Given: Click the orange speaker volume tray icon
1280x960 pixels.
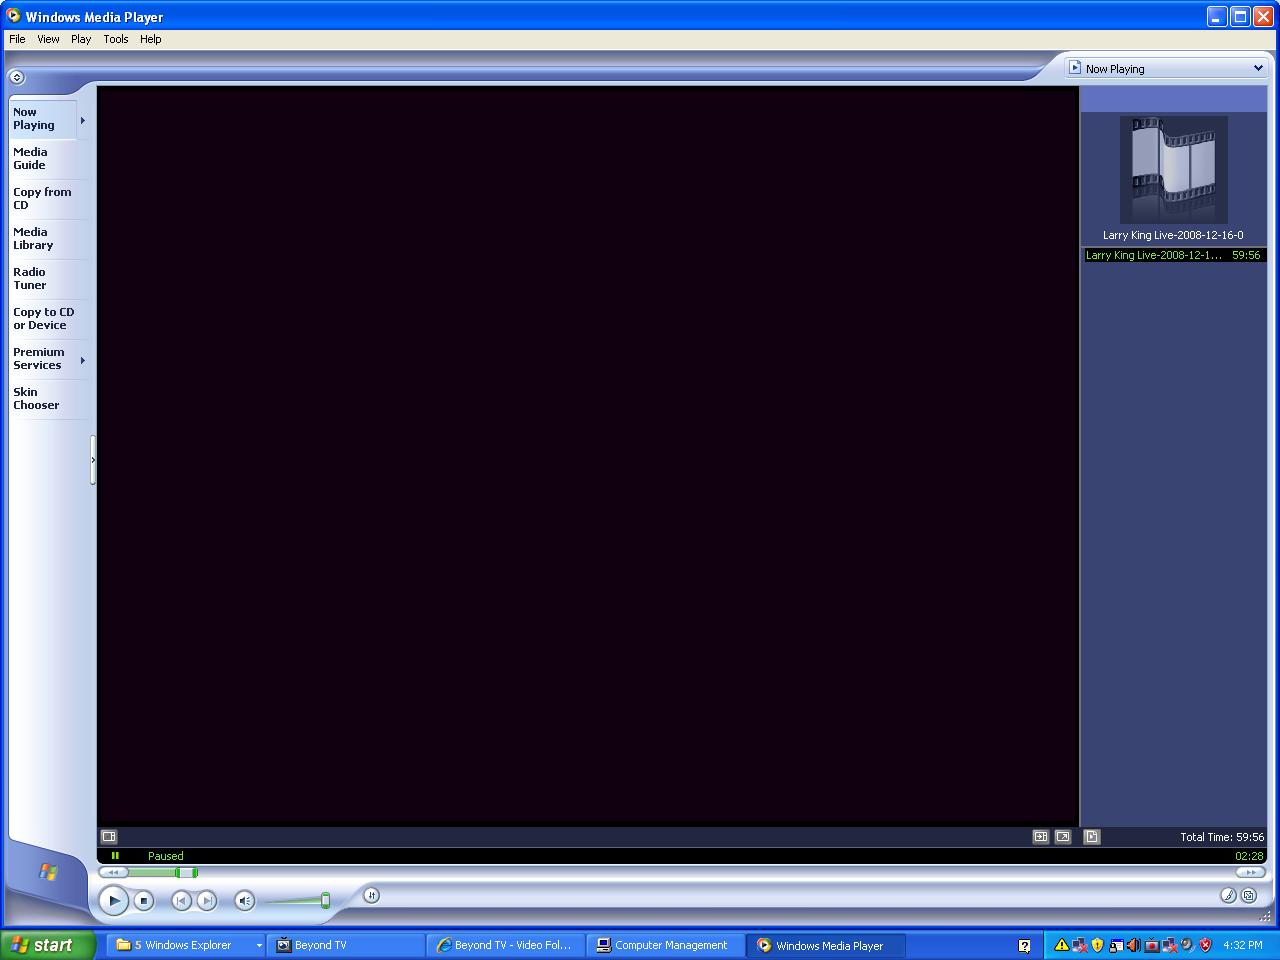Looking at the screenshot, I should [x=1133, y=945].
